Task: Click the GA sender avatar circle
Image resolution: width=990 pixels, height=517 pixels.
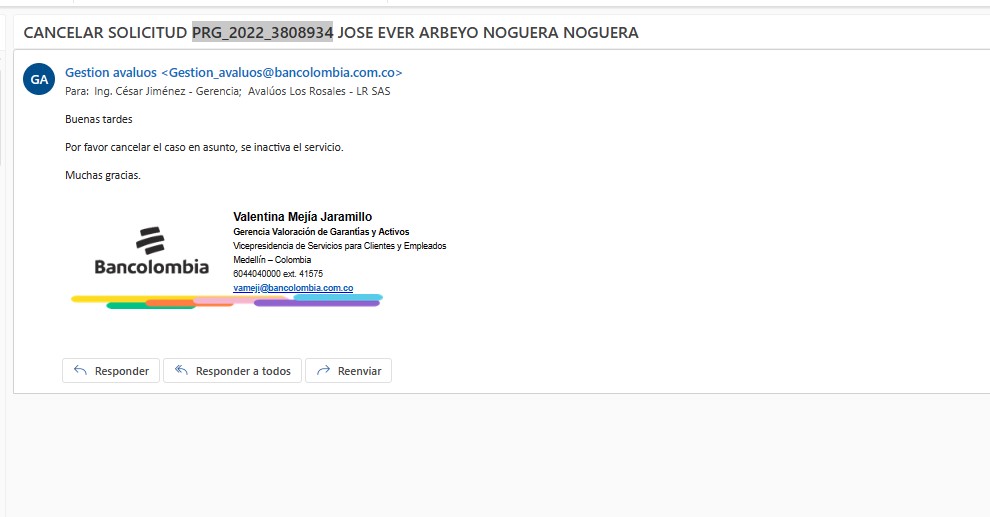Action: click(x=39, y=79)
